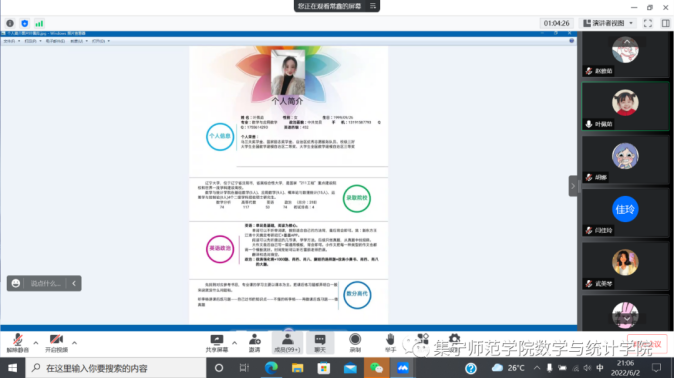Leave the meeting with 离开会议
Image resolution: width=674 pixels, height=378 pixels.
[647, 344]
